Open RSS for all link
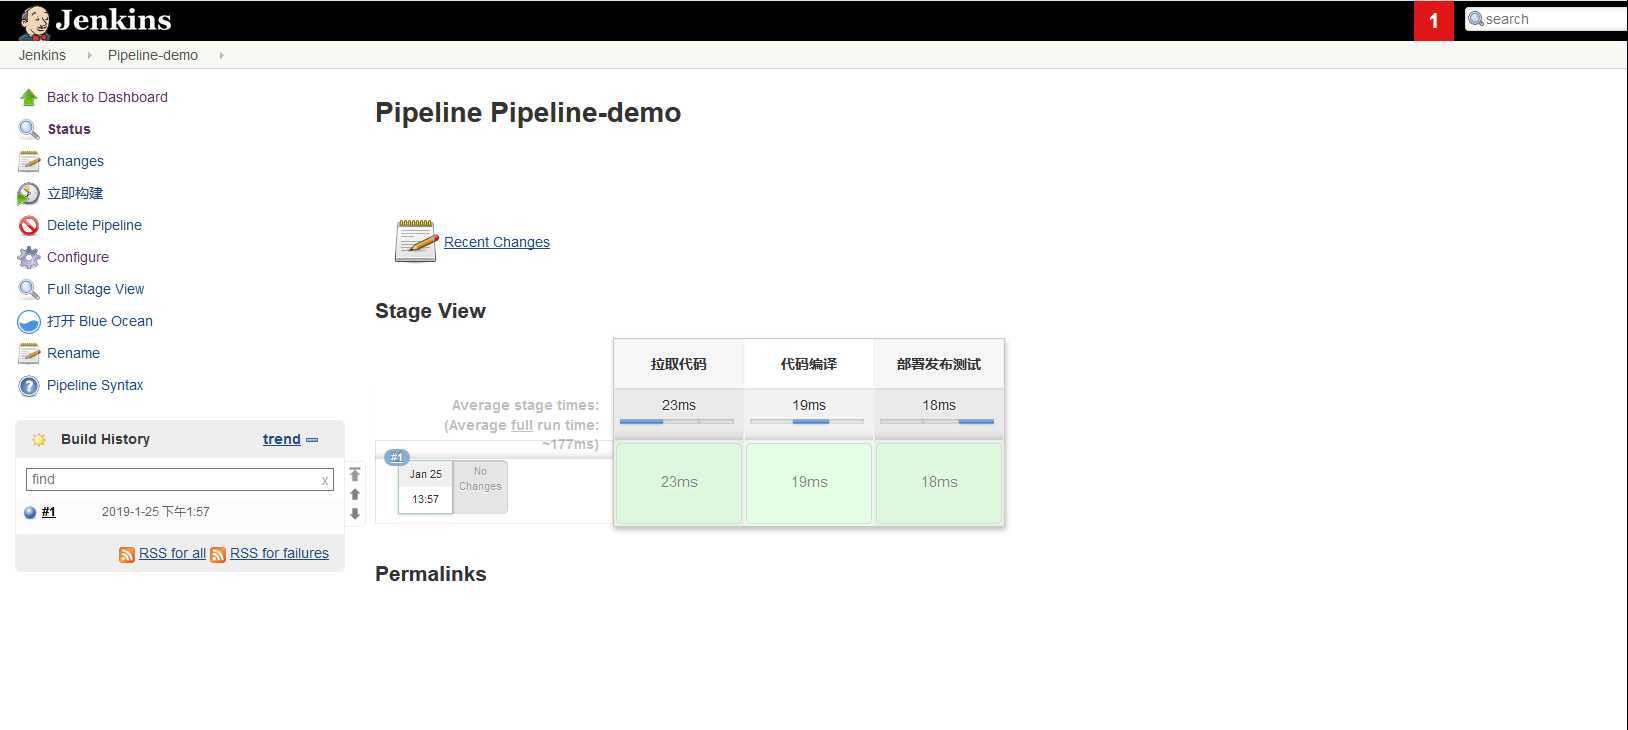This screenshot has height=730, width=1628. pos(172,553)
